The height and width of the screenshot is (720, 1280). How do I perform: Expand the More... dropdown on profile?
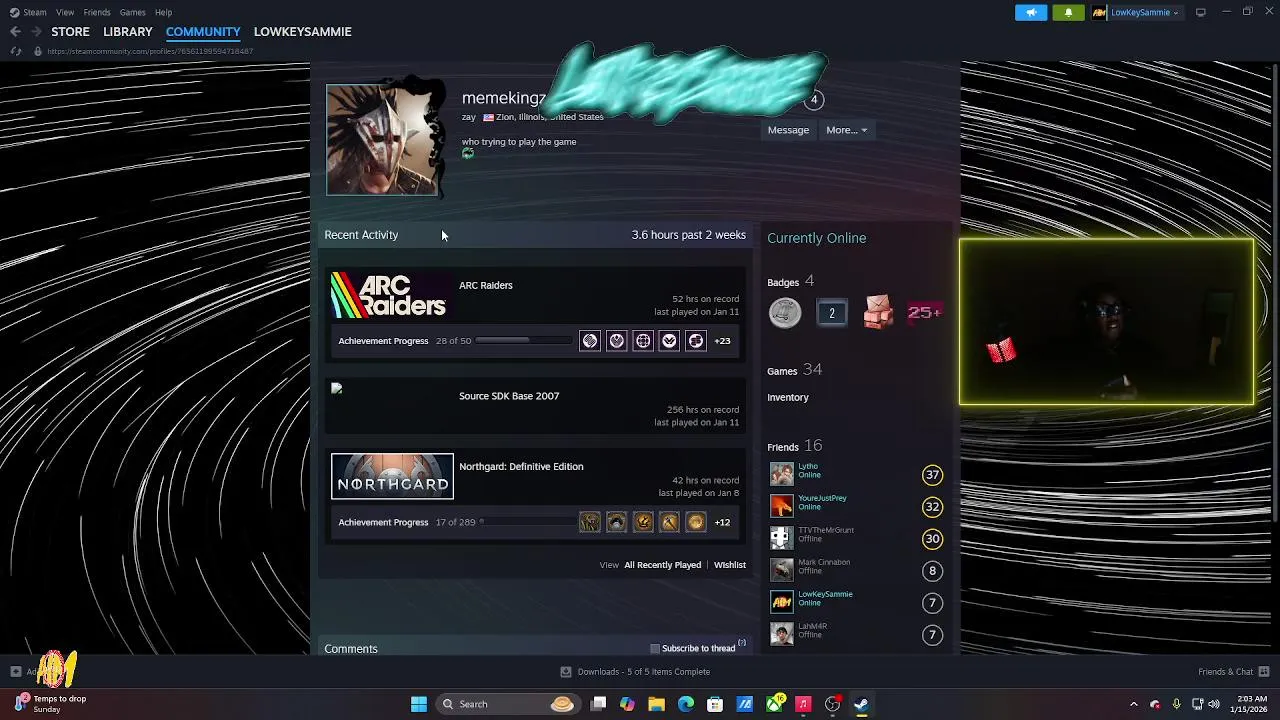click(847, 130)
